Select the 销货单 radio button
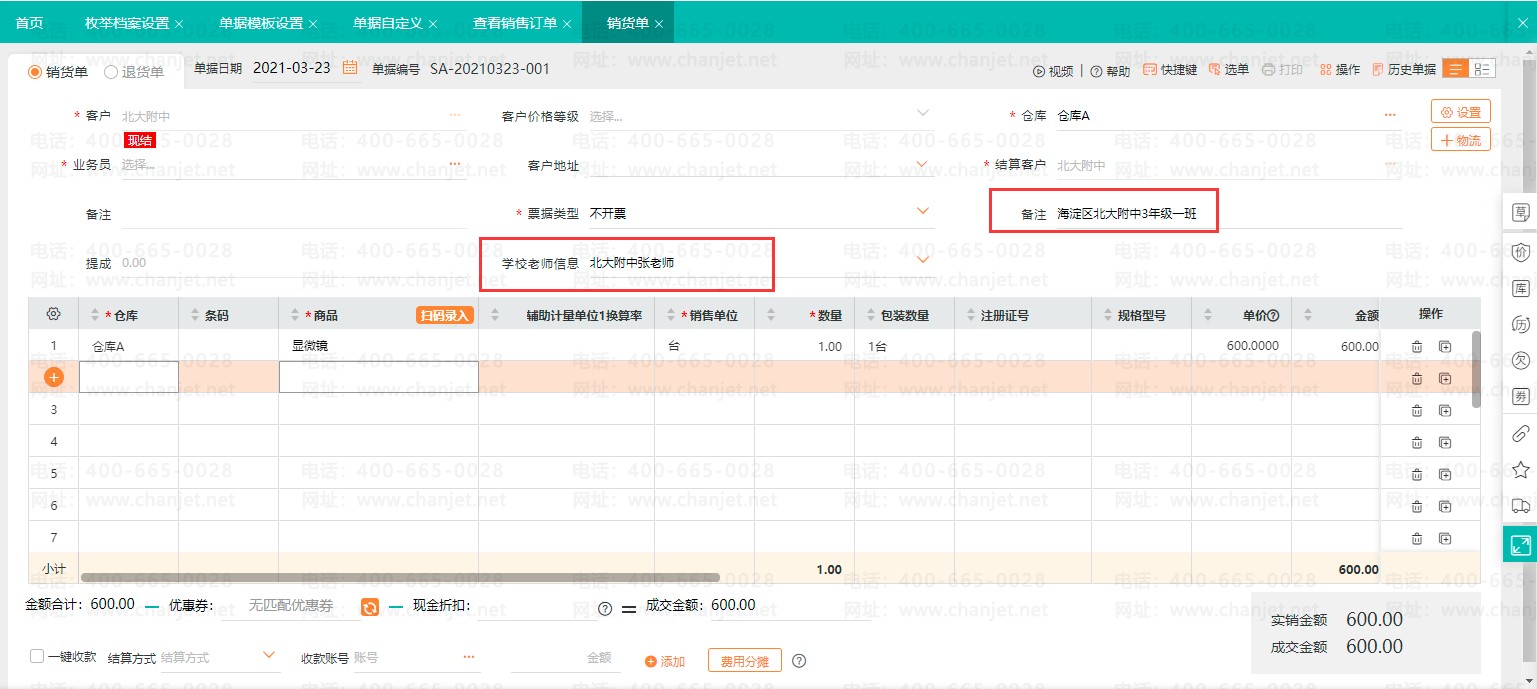1537x689 pixels. (34, 72)
